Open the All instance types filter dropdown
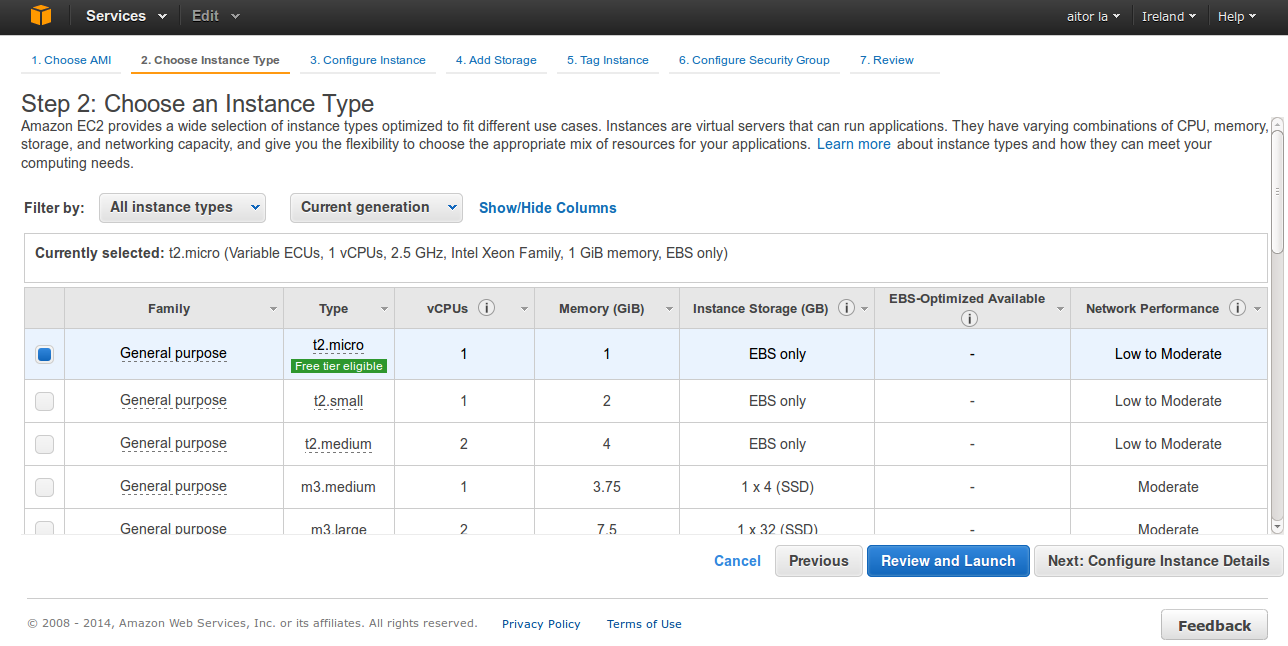 click(182, 207)
